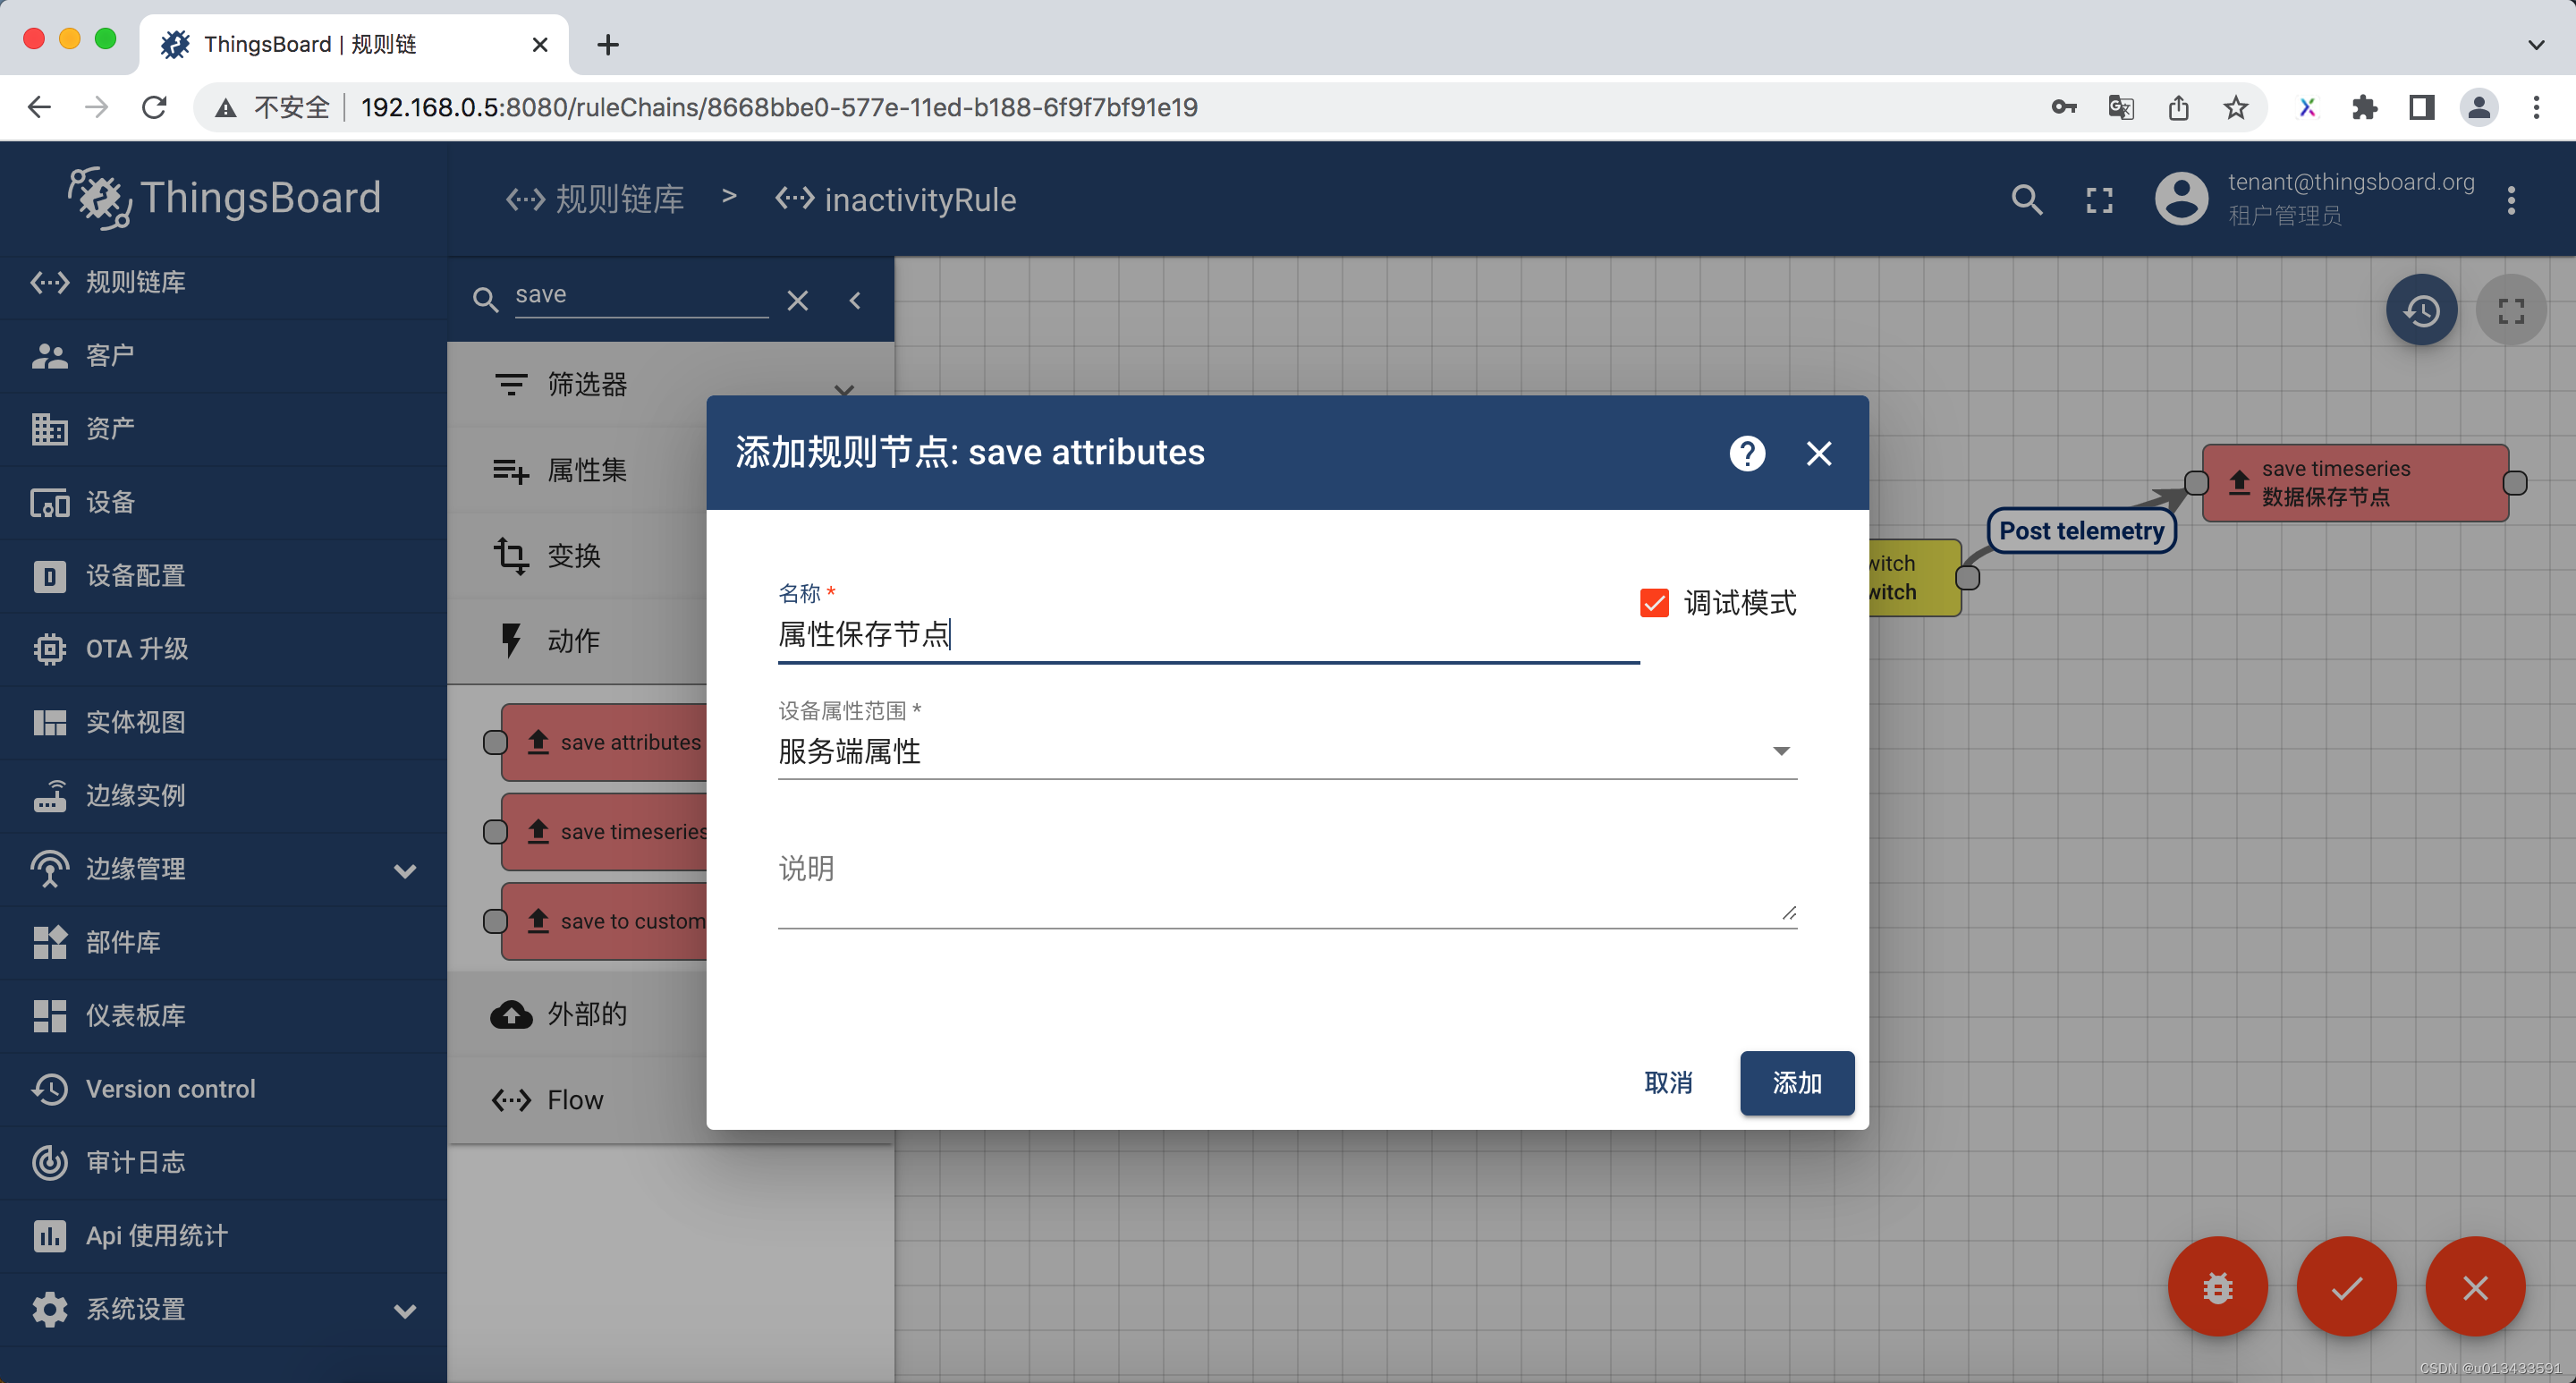2576x1383 pixels.
Task: Expand the 变换 transformation node group
Action: coord(577,555)
